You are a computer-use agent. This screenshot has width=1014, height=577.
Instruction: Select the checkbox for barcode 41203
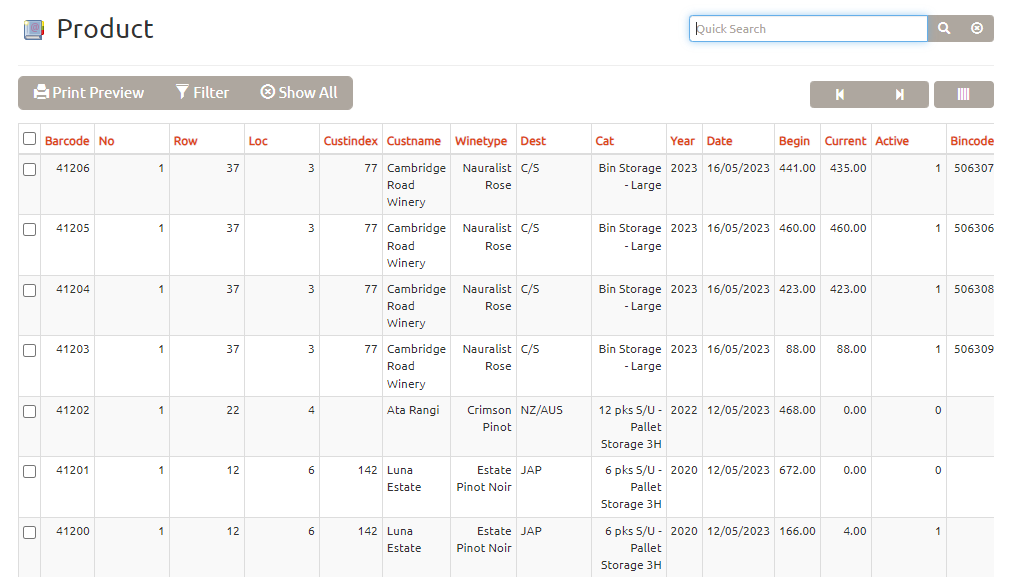[x=29, y=351]
